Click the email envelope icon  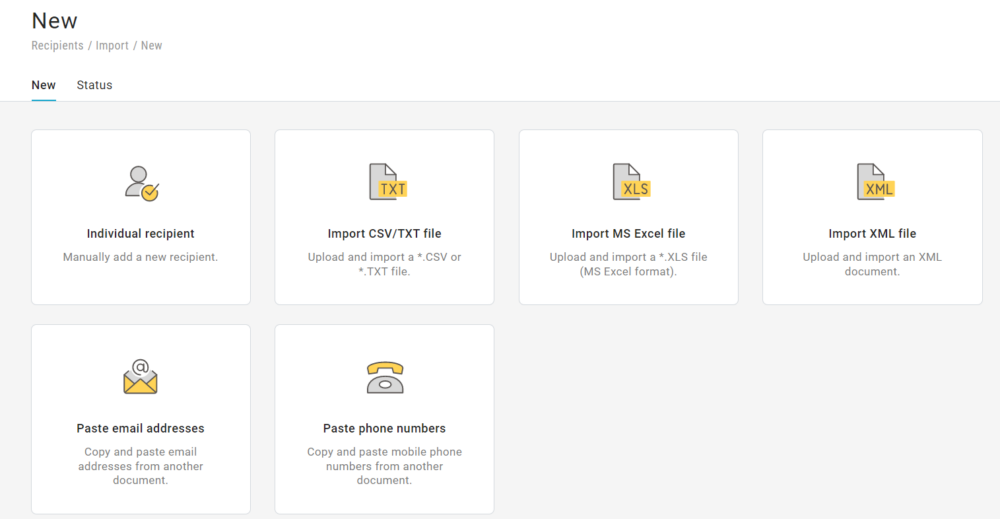141,377
